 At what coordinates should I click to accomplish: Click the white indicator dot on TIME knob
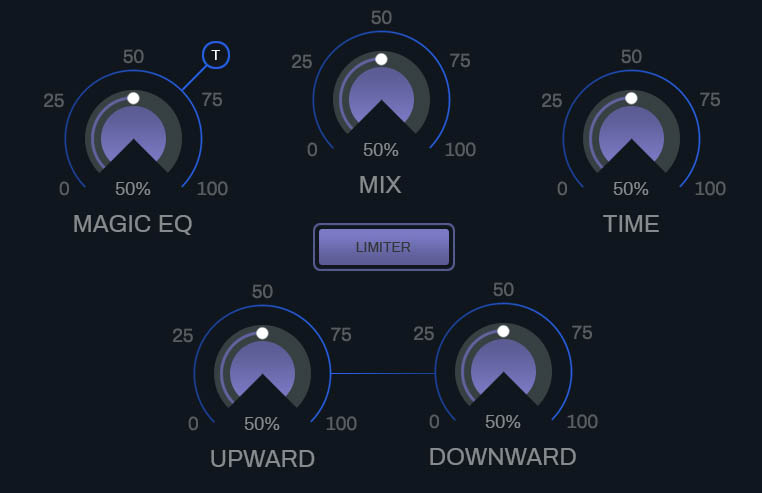631,98
